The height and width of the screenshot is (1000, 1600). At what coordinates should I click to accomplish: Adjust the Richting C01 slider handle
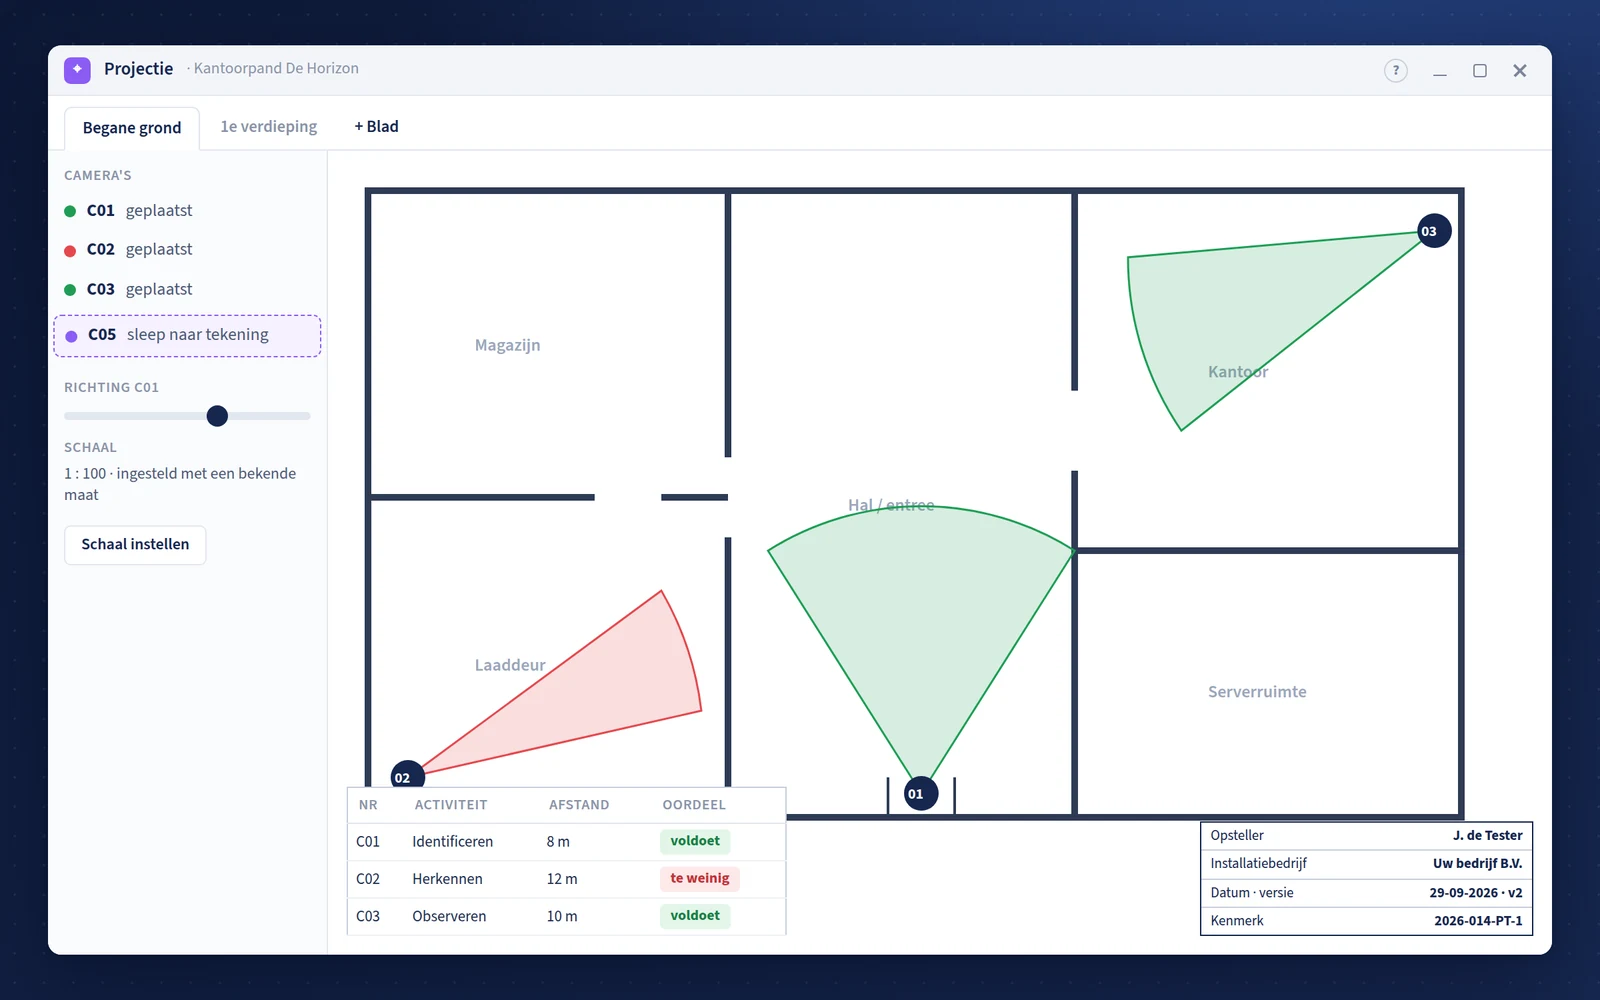[217, 416]
